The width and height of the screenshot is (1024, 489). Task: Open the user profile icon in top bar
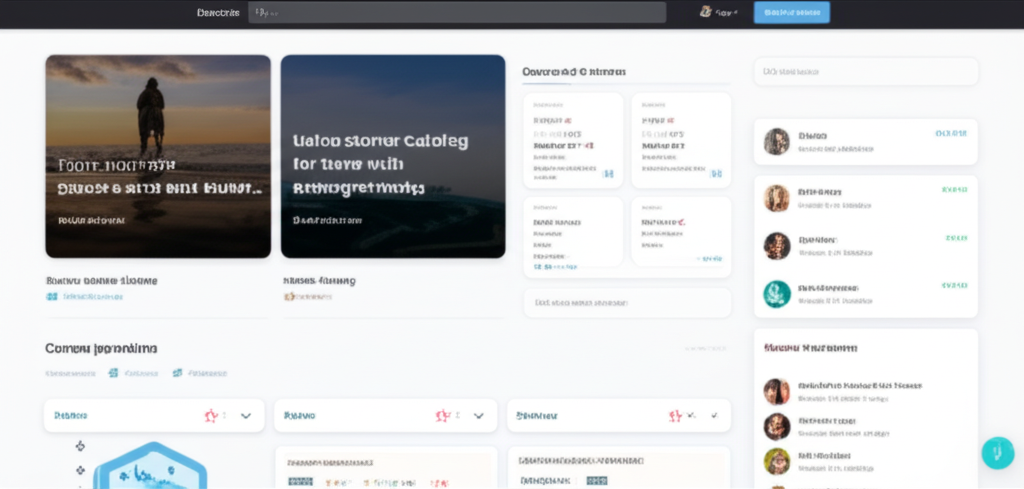(705, 12)
